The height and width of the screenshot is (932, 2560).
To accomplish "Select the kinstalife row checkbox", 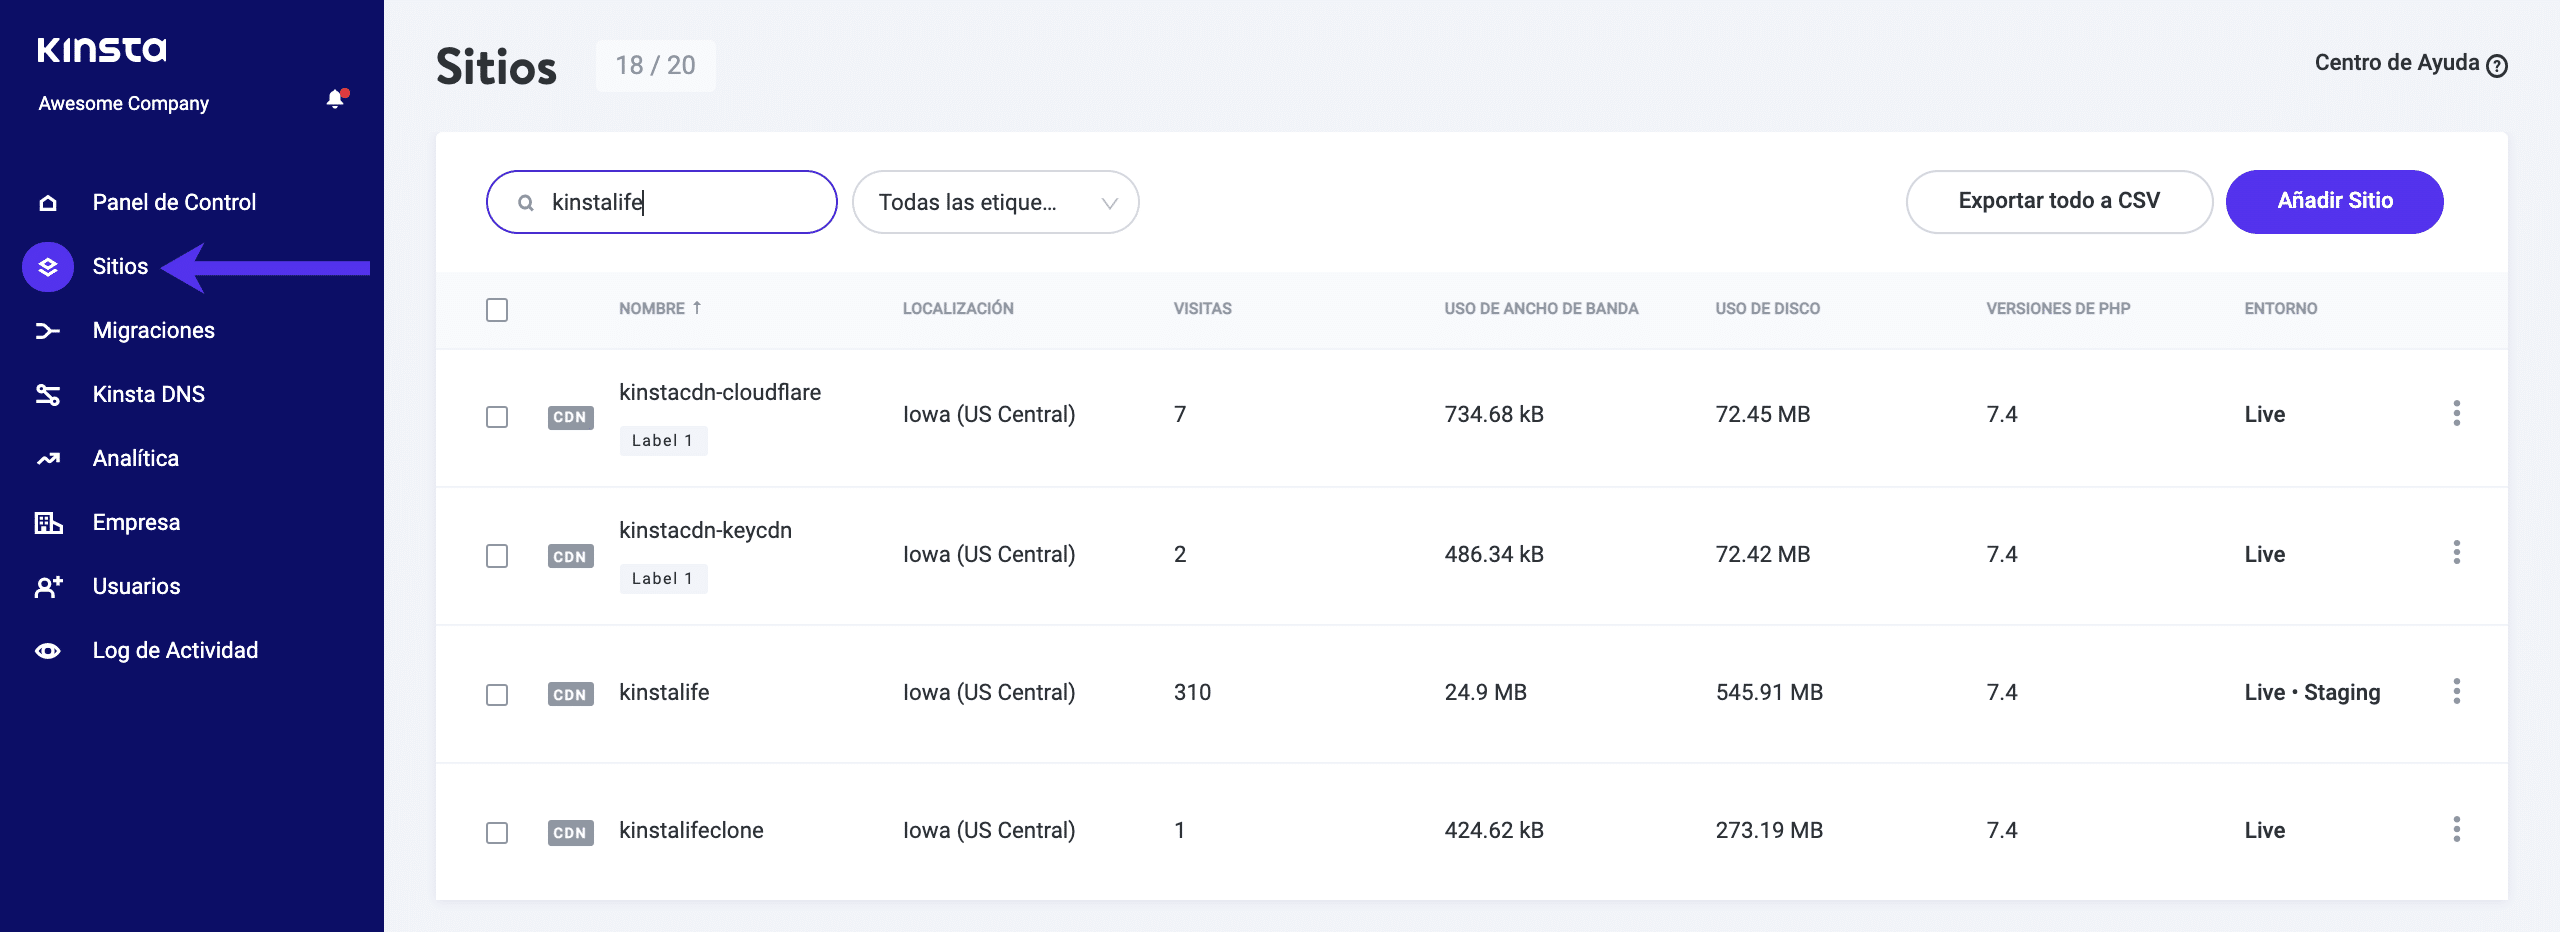I will tap(497, 694).
